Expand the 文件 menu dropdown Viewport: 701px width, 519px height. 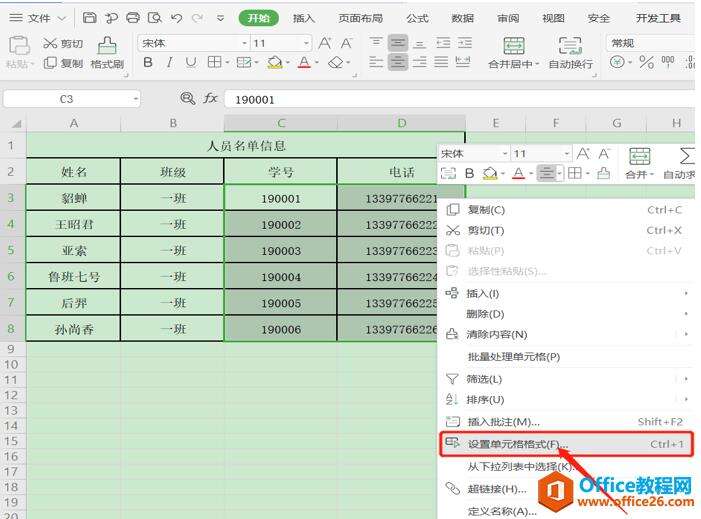pyautogui.click(x=62, y=18)
